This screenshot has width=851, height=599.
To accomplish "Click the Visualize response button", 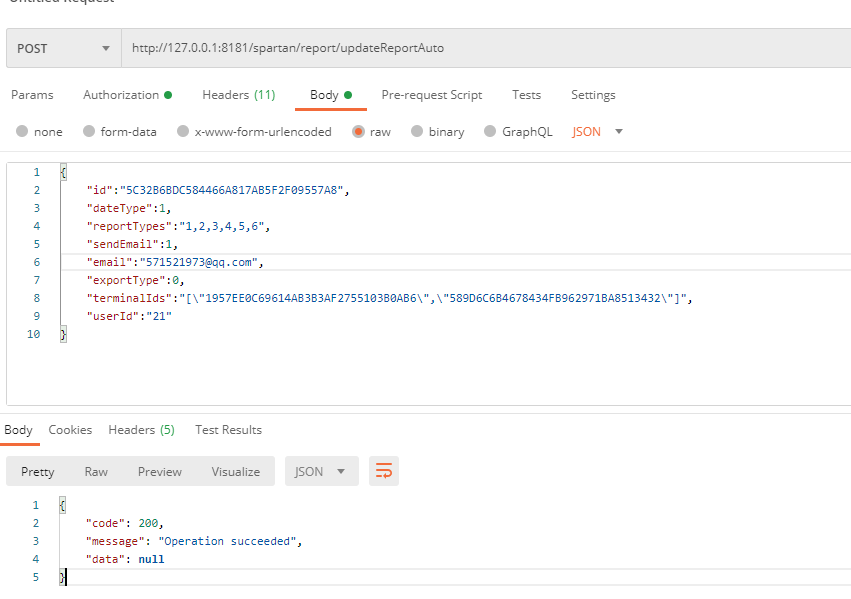I will coord(235,471).
